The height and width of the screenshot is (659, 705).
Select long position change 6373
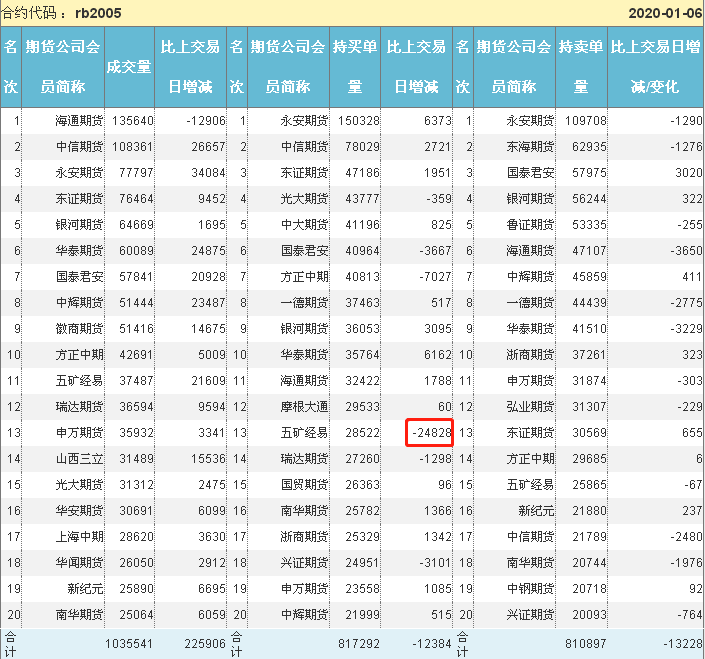(x=437, y=121)
